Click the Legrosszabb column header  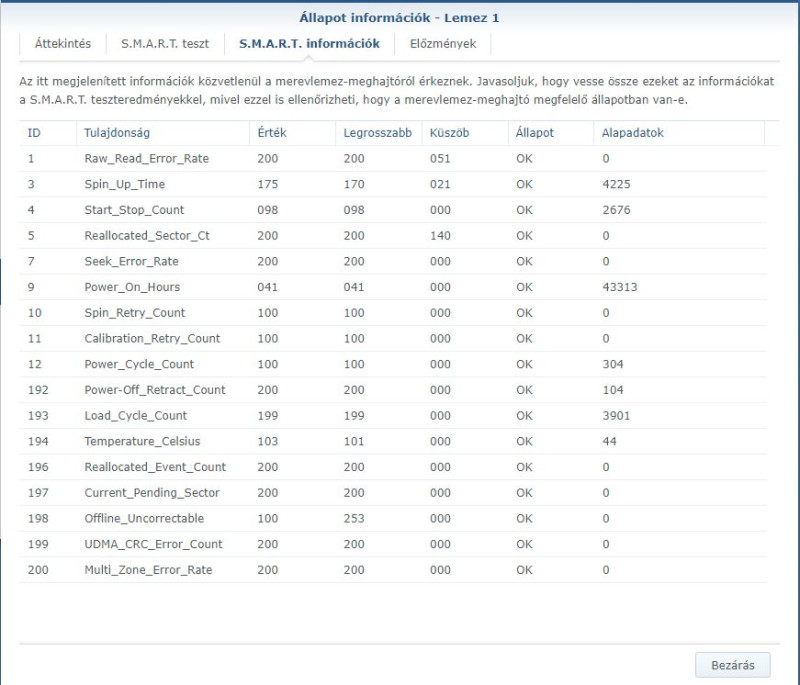pos(379,133)
